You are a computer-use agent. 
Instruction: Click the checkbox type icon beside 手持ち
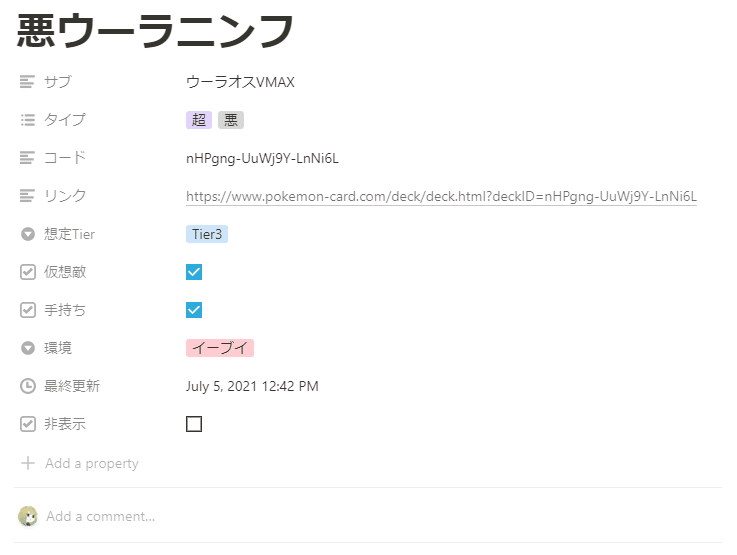[x=28, y=310]
